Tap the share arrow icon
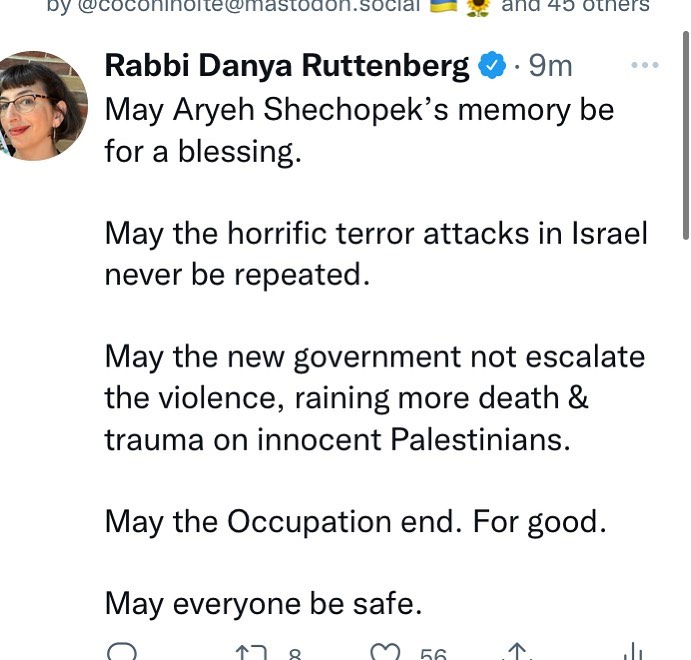This screenshot has height=660, width=691. 516,652
